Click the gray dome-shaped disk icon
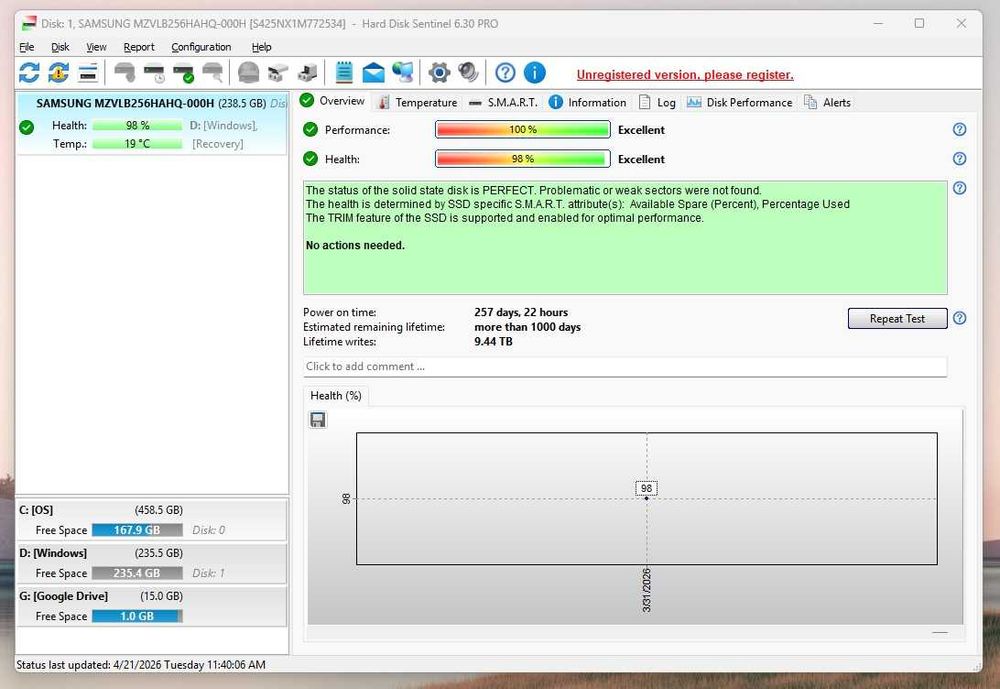 tap(248, 73)
